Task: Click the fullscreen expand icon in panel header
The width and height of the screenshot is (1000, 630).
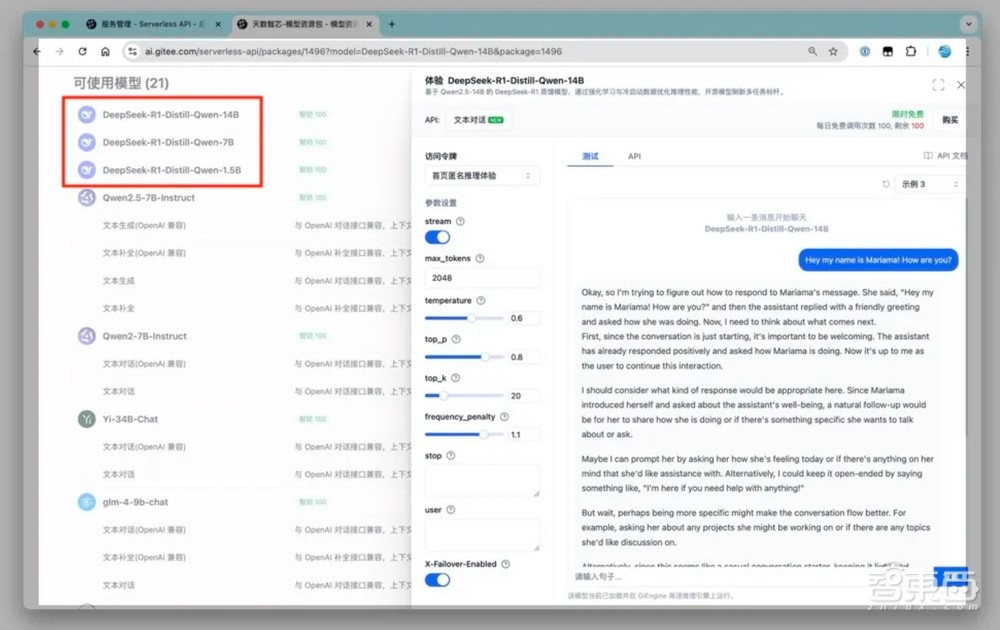Action: click(938, 85)
